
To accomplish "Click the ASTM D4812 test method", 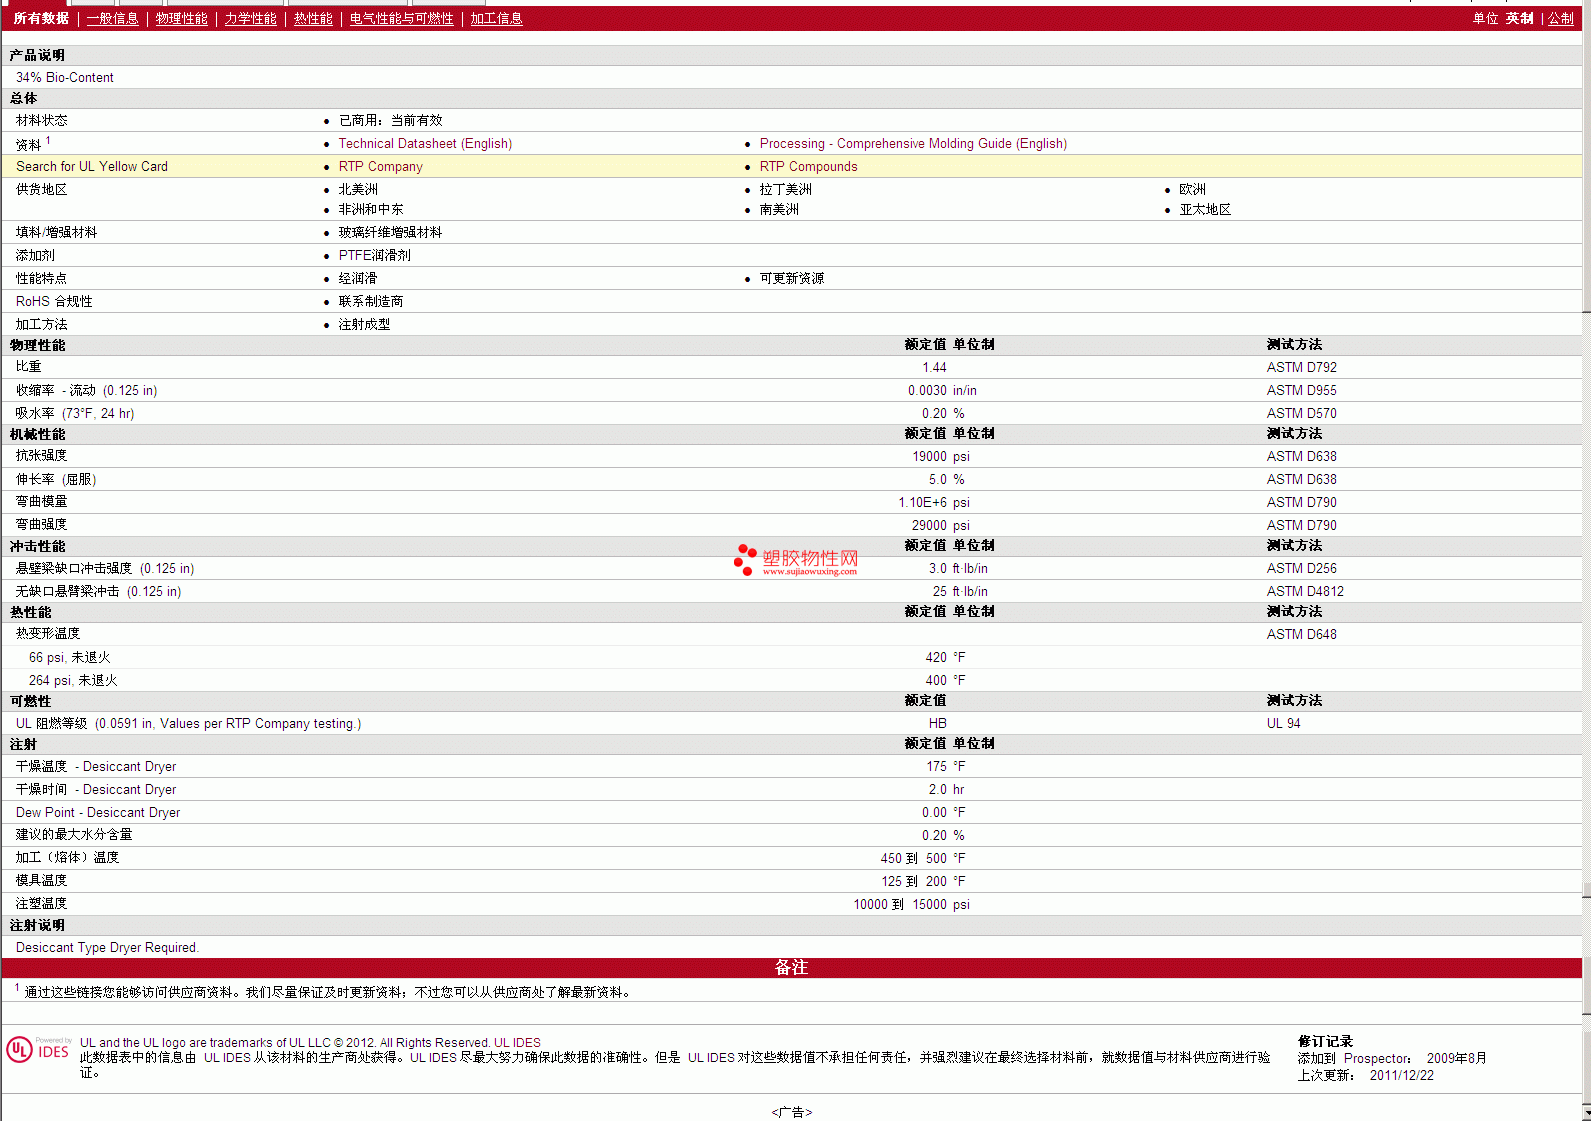I will tap(1305, 592).
